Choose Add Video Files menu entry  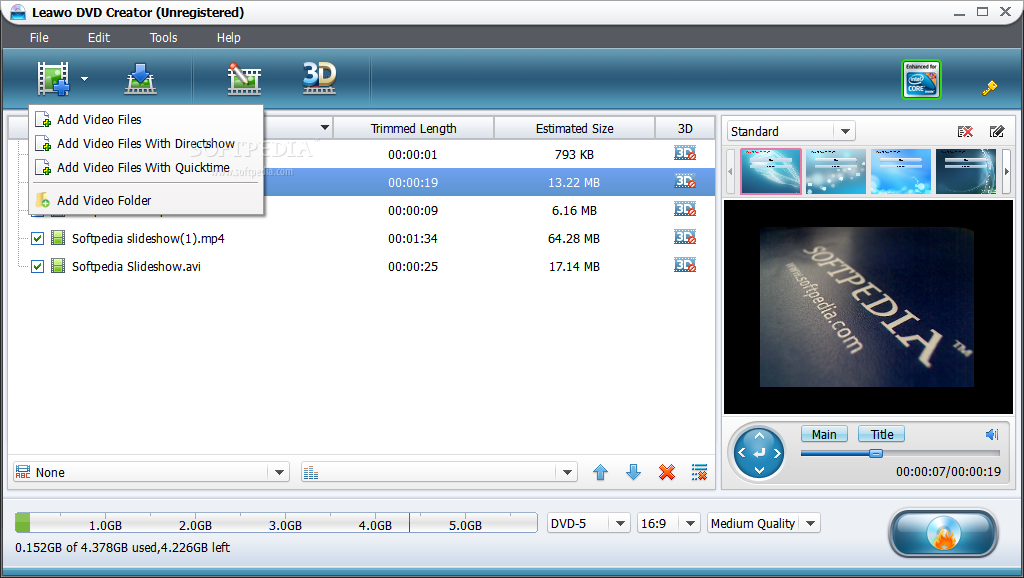pyautogui.click(x=99, y=120)
